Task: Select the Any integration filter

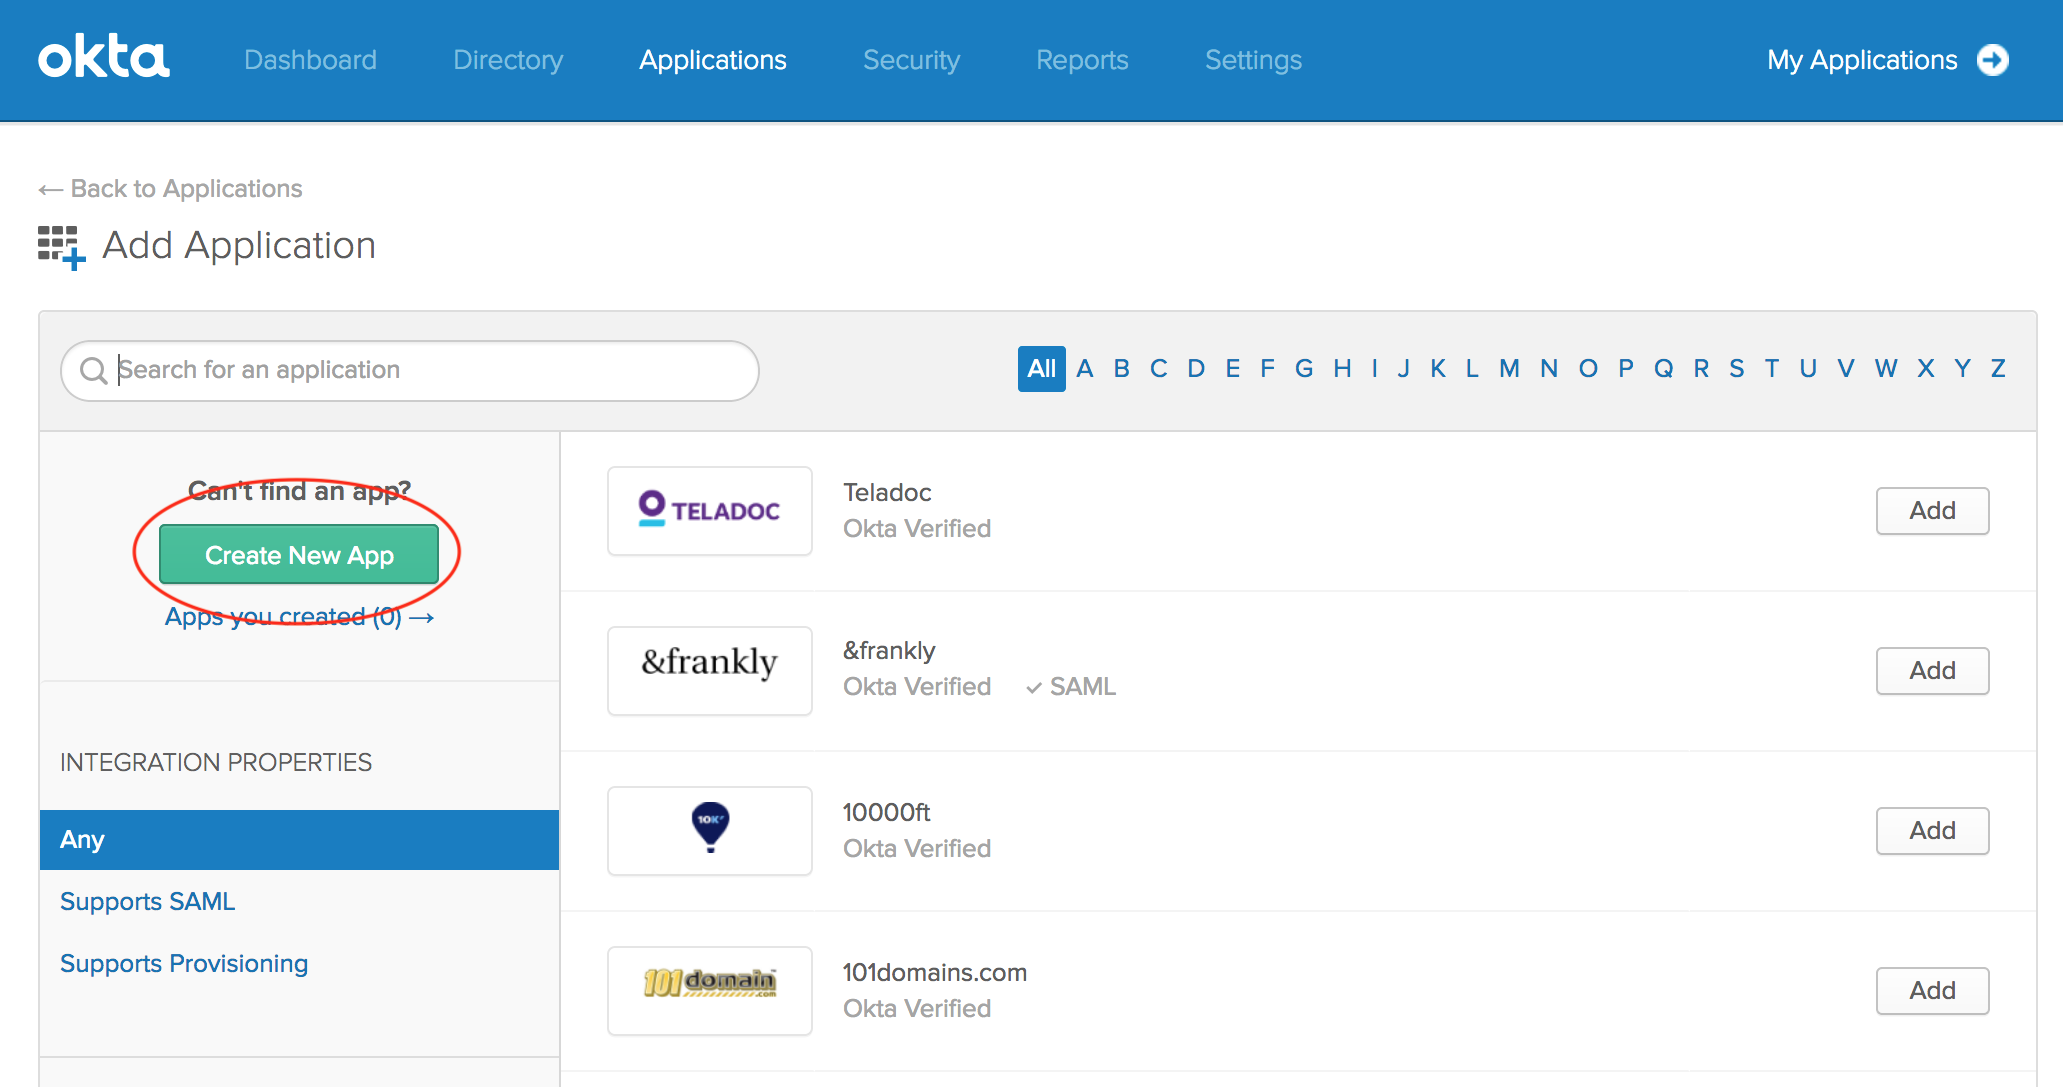Action: [x=299, y=840]
